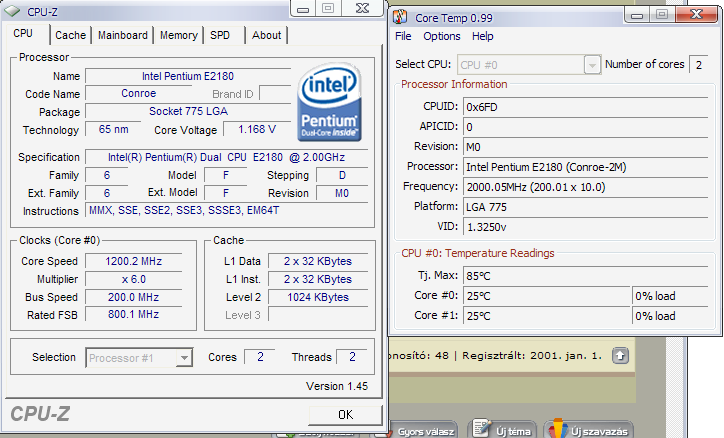Click the Level 2 value 1024 KBytes
The width and height of the screenshot is (724, 438).
(318, 297)
